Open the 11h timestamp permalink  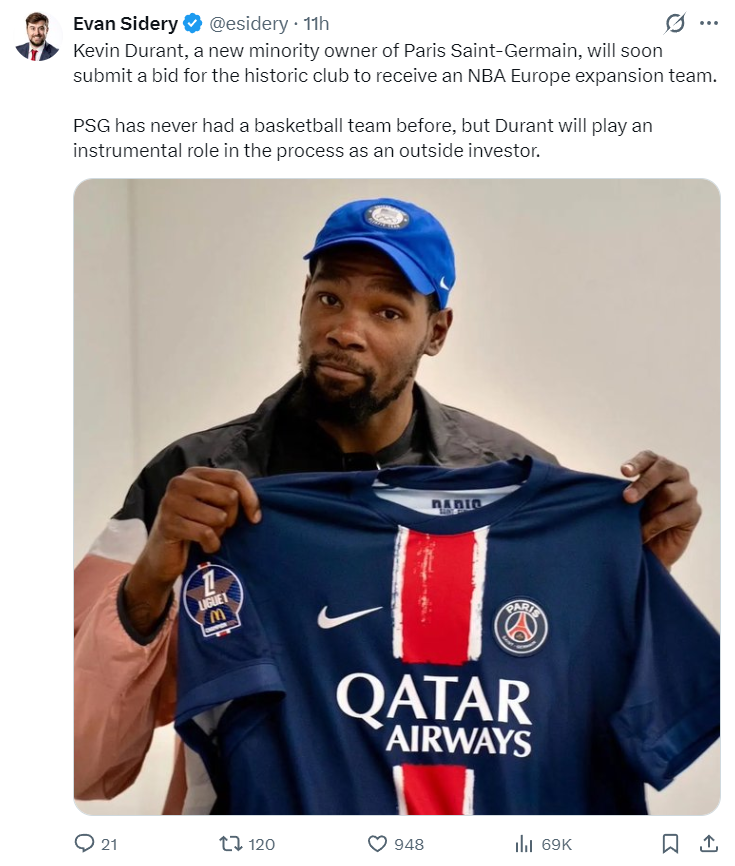(316, 24)
